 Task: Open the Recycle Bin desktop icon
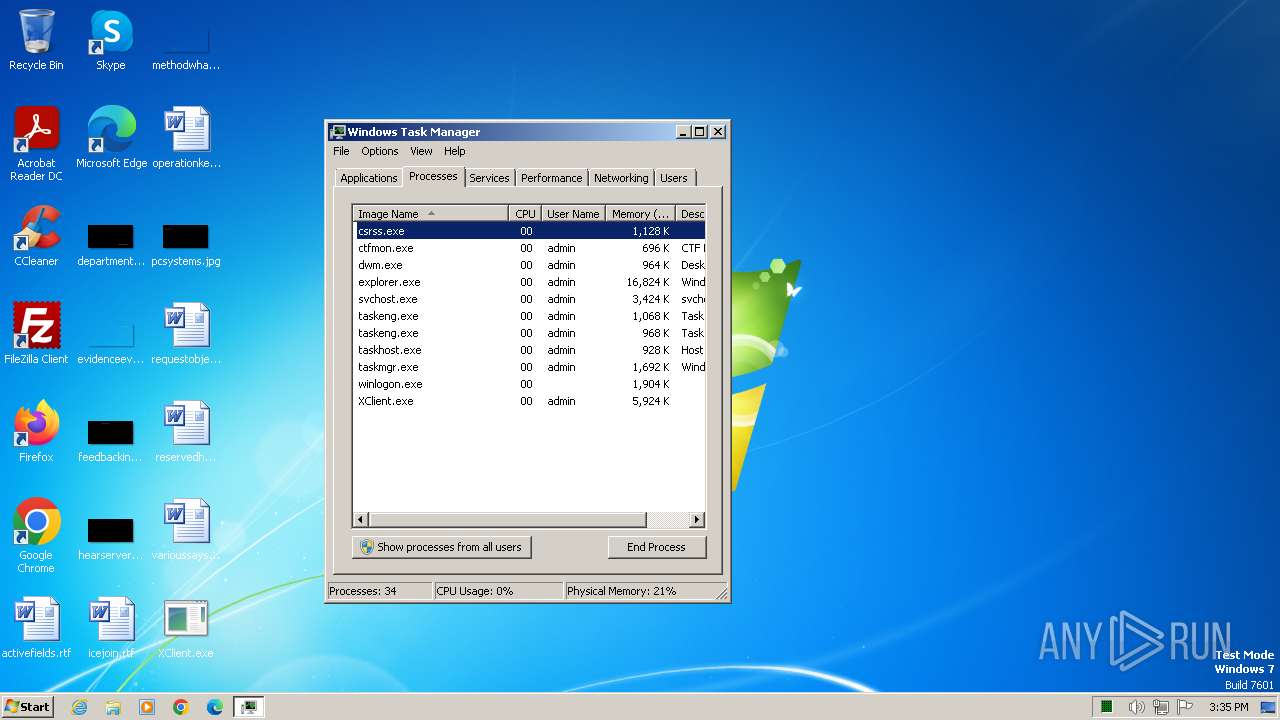[x=36, y=40]
